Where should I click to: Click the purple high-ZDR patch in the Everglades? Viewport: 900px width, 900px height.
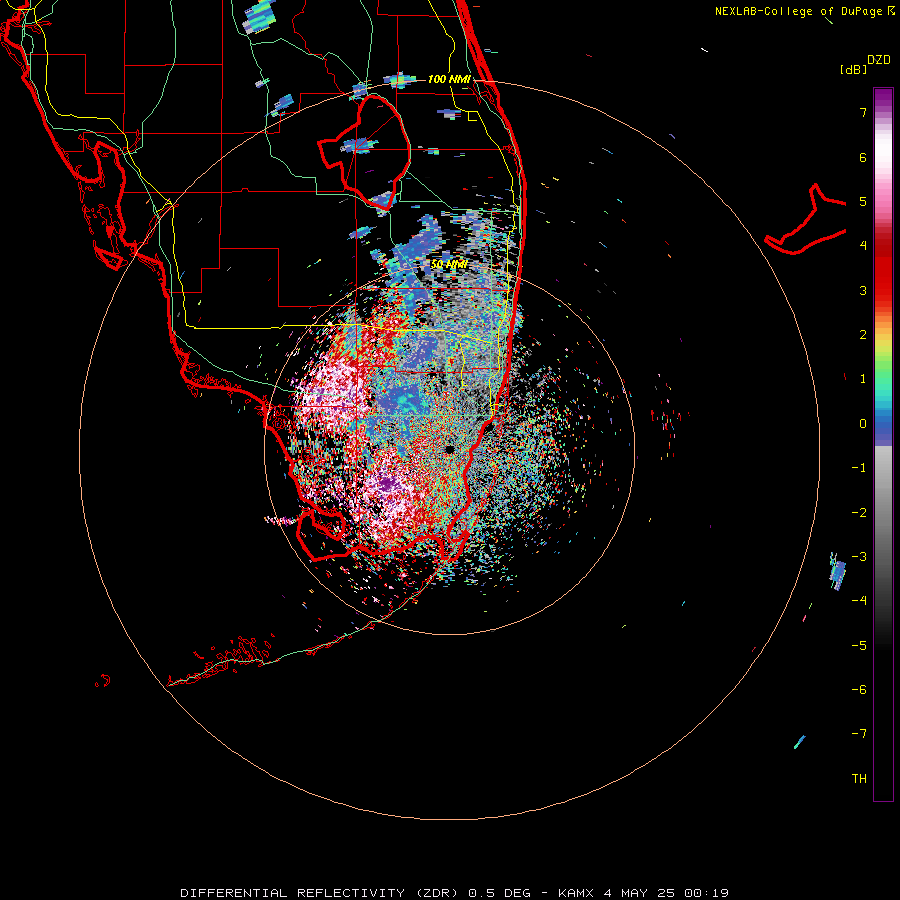tap(388, 484)
